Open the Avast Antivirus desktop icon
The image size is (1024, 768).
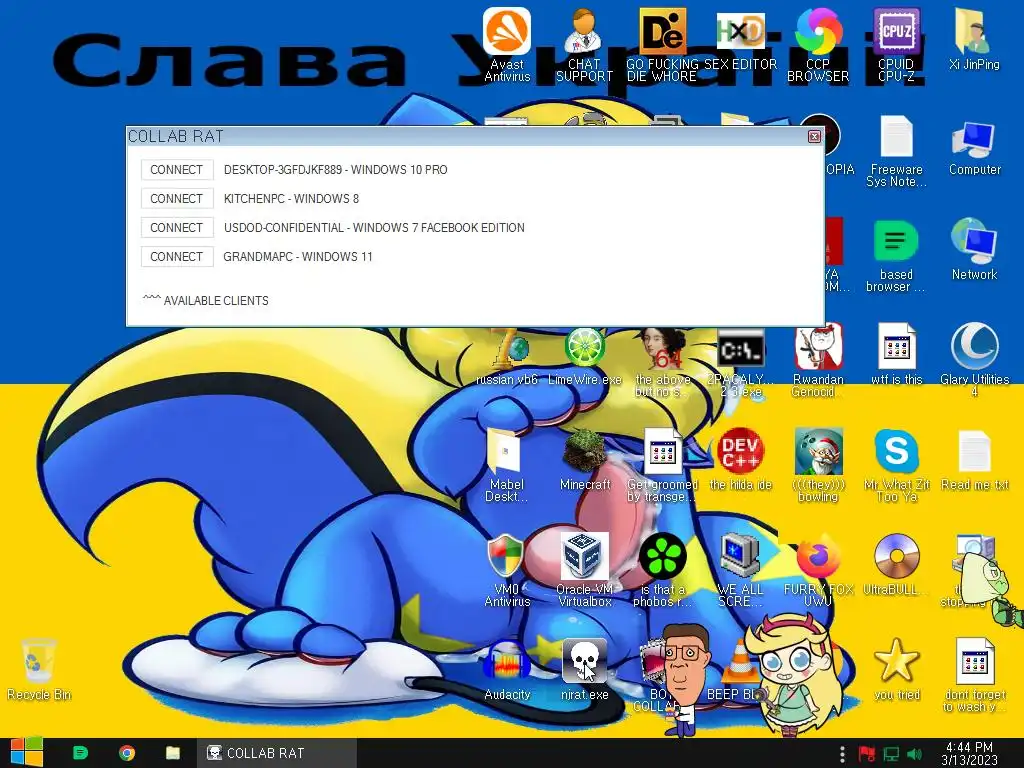[507, 44]
